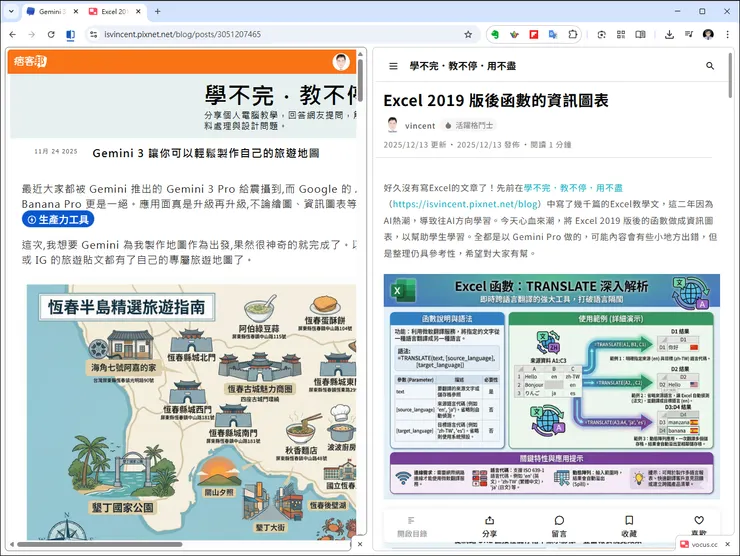Screen dimensions: 740x556
Task: Click author name vincent
Action: [x=420, y=126]
